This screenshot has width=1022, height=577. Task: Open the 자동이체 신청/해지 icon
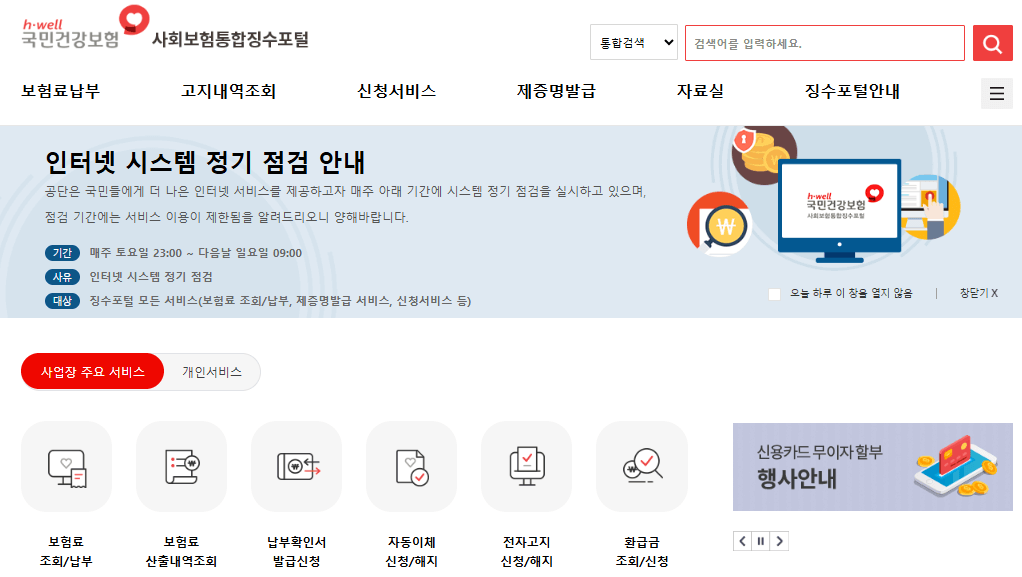click(411, 467)
